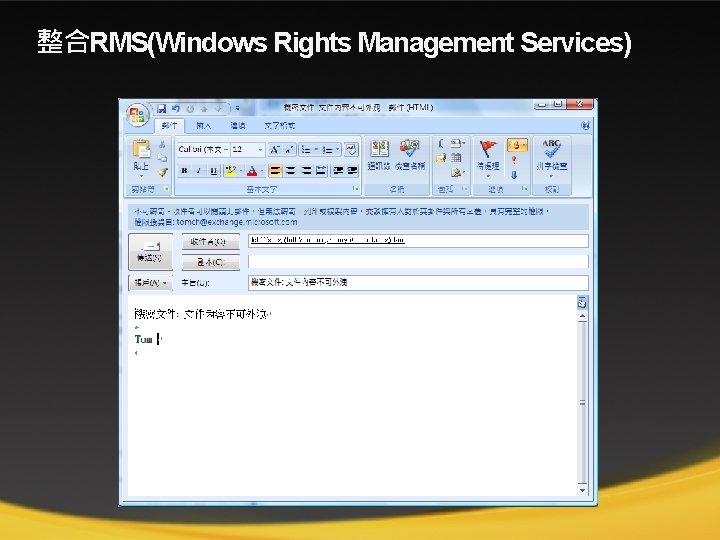Click the Paste clipboard icon
This screenshot has width=720, height=540.
[x=141, y=149]
